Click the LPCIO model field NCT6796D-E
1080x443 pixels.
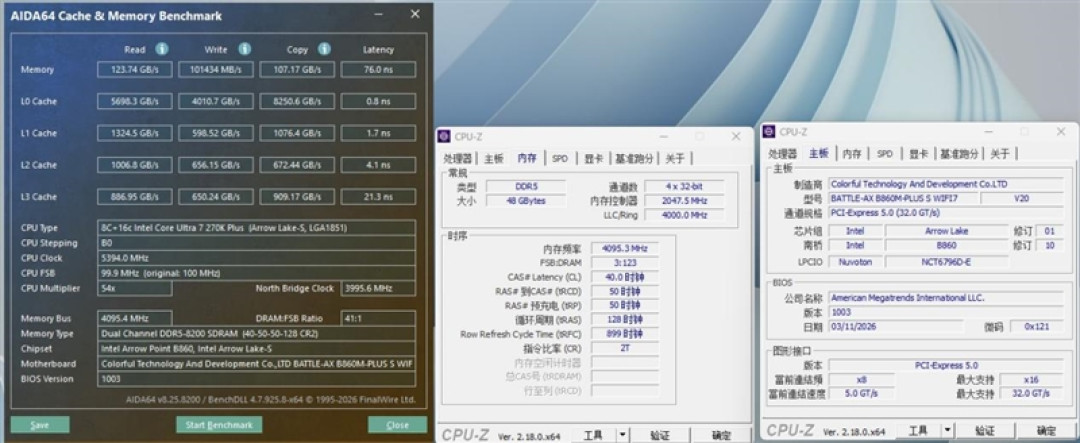click(x=946, y=262)
